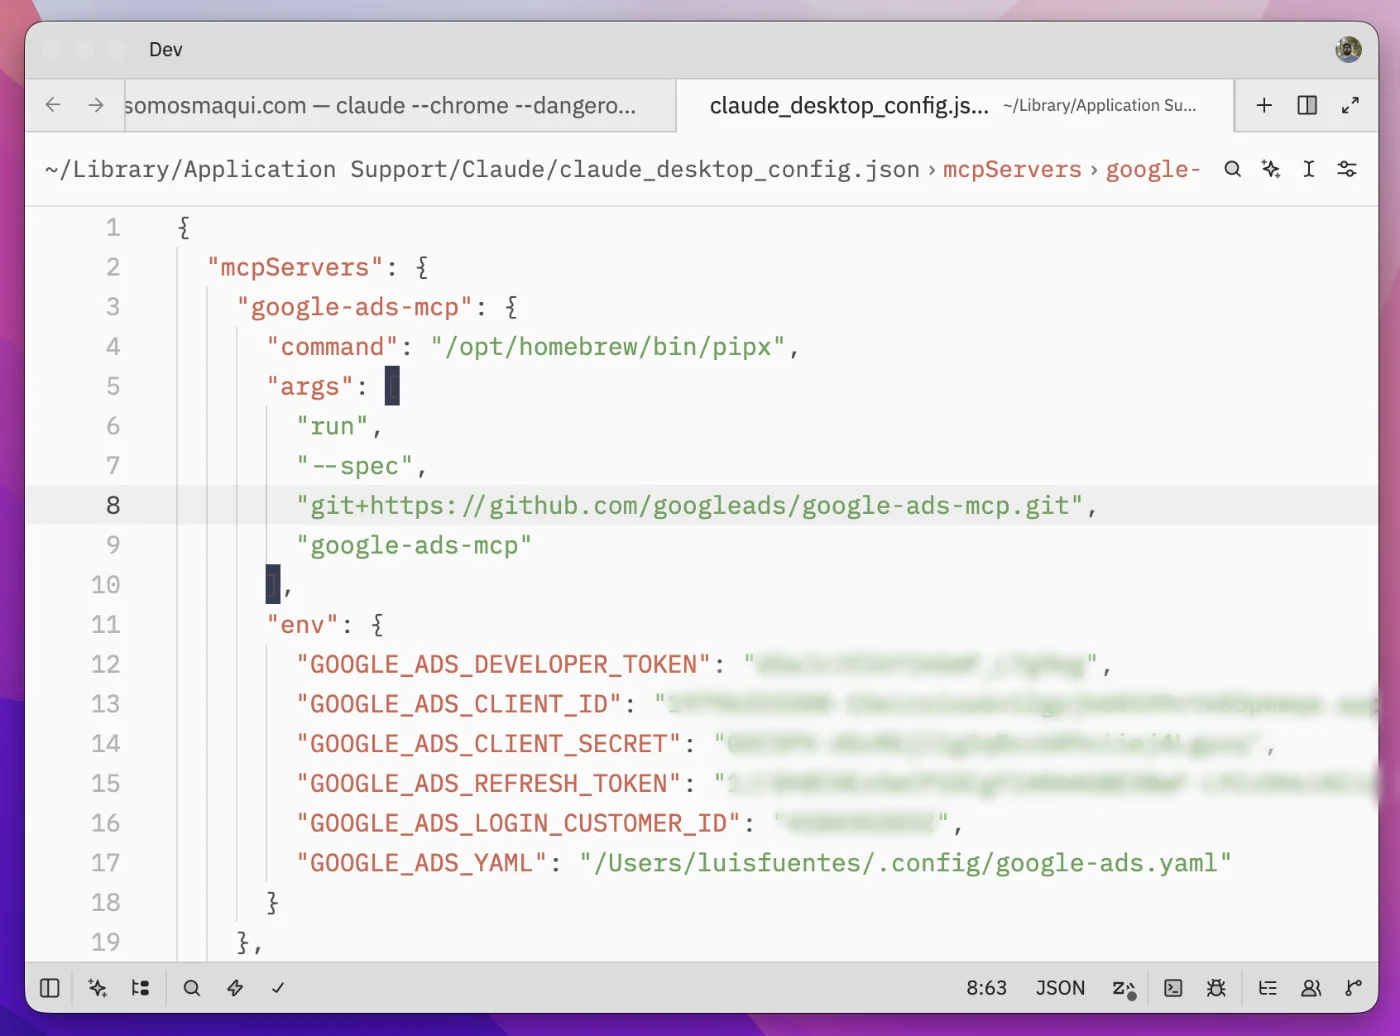1400x1036 pixels.
Task: Open buffer search from breadcrumb toolbar
Action: coord(1233,169)
